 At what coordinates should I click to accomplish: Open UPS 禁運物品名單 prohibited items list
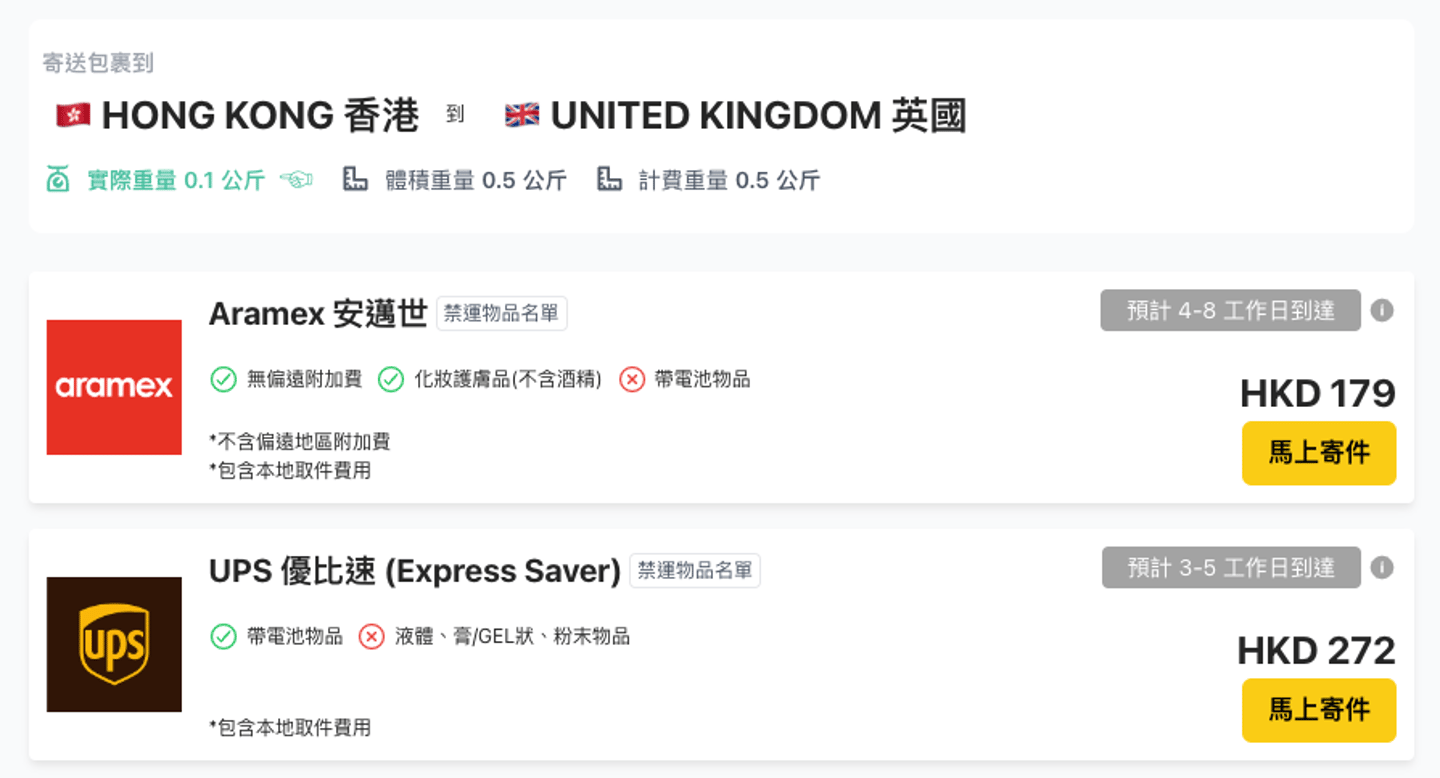tap(695, 571)
